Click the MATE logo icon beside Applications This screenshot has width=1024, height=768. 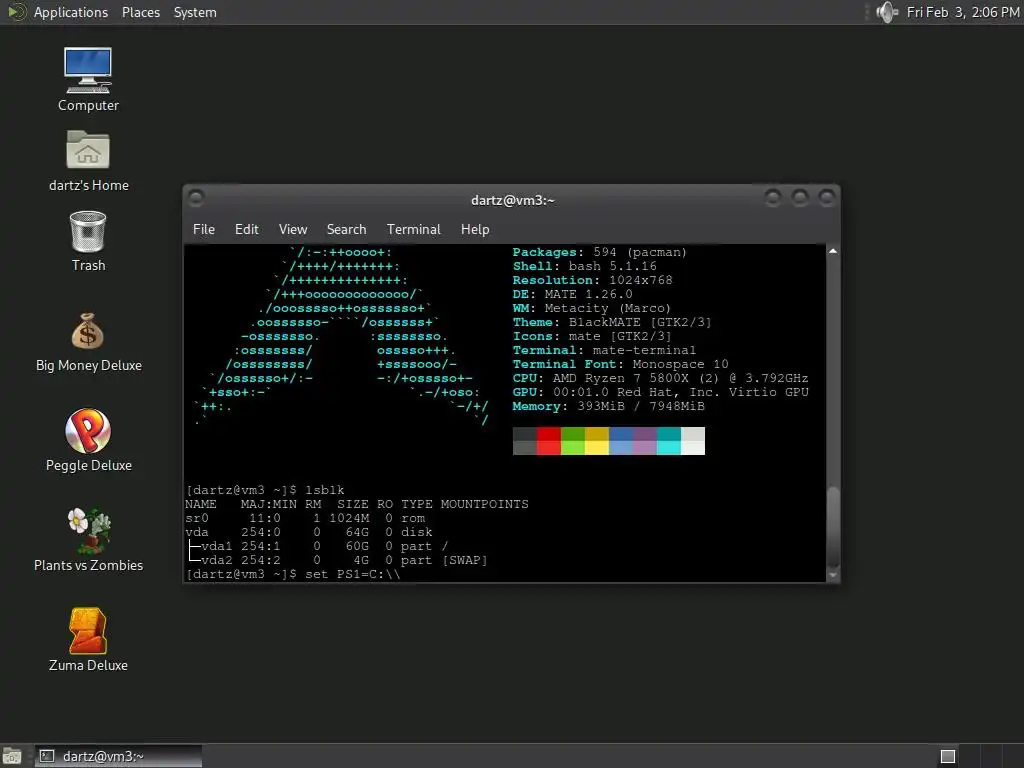pyautogui.click(x=16, y=12)
